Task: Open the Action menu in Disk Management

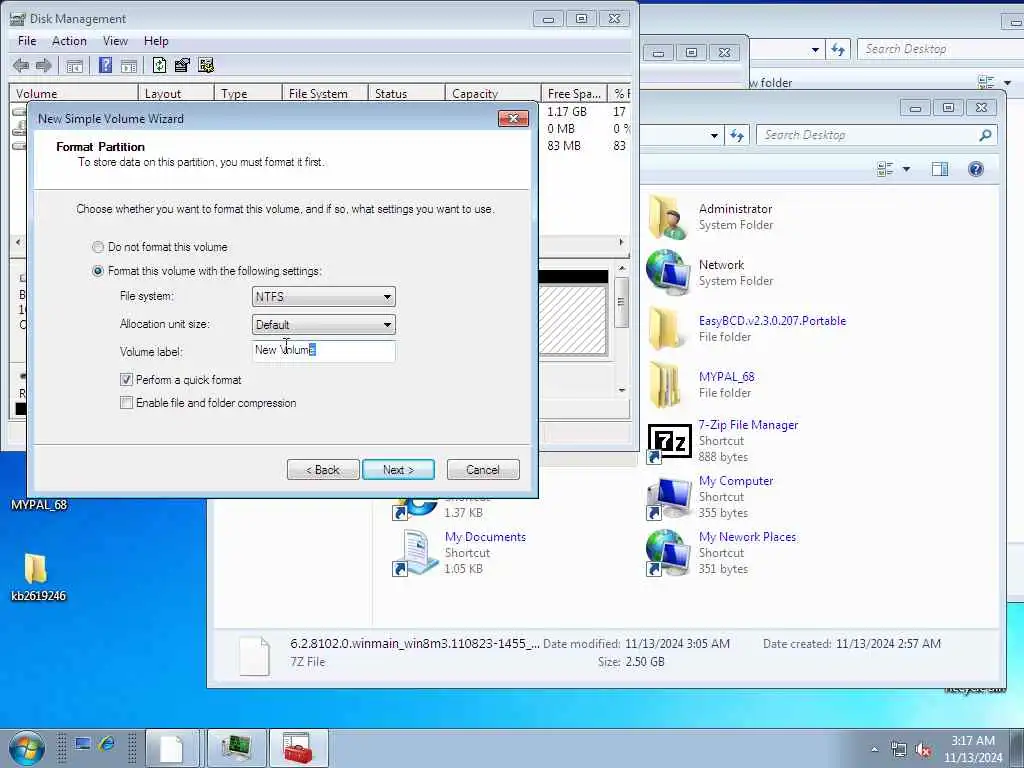Action: pos(69,41)
